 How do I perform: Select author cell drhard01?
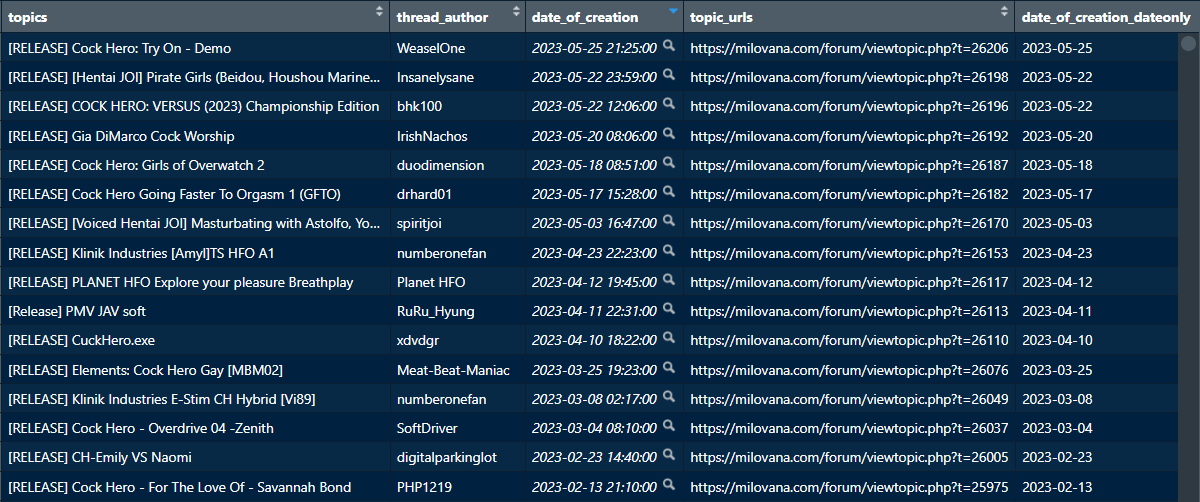457,194
